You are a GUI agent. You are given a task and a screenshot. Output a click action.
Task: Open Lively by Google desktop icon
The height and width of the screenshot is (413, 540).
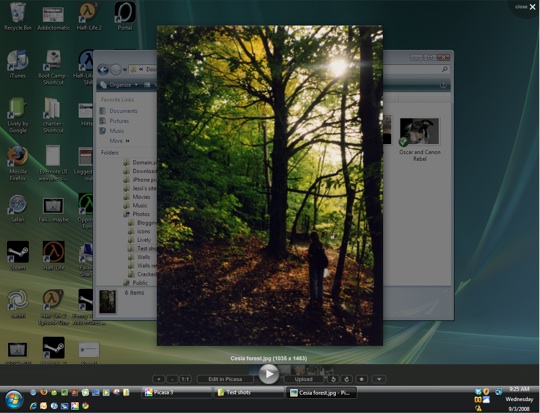[x=18, y=115]
